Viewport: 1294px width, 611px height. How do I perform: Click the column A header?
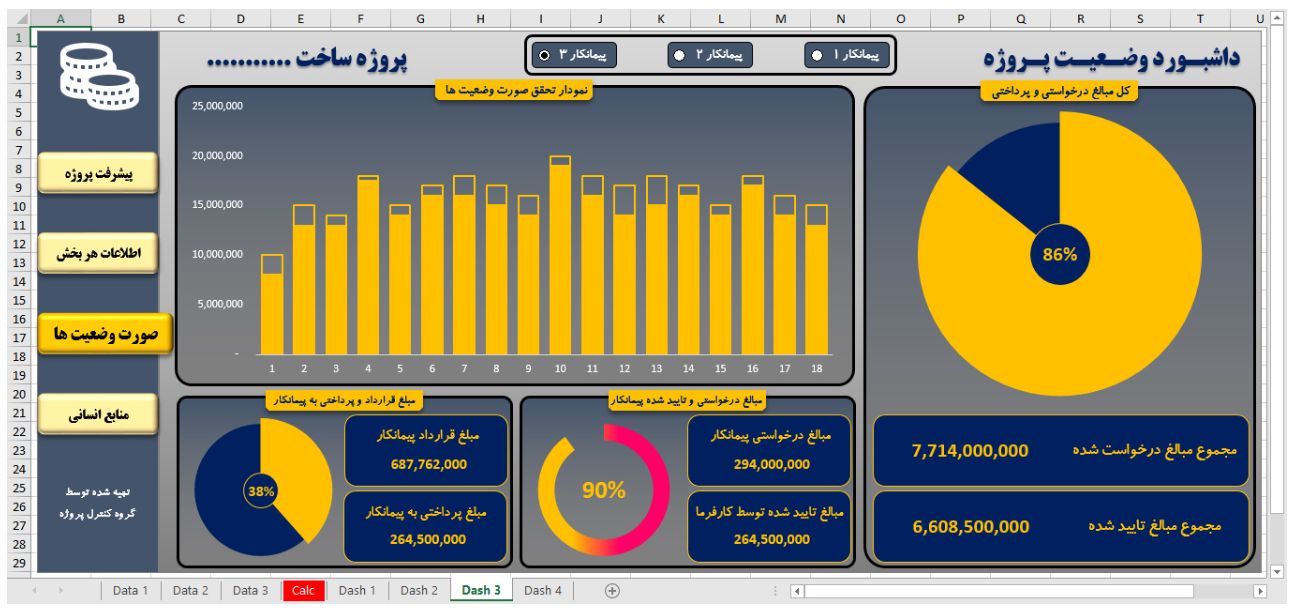[x=60, y=19]
